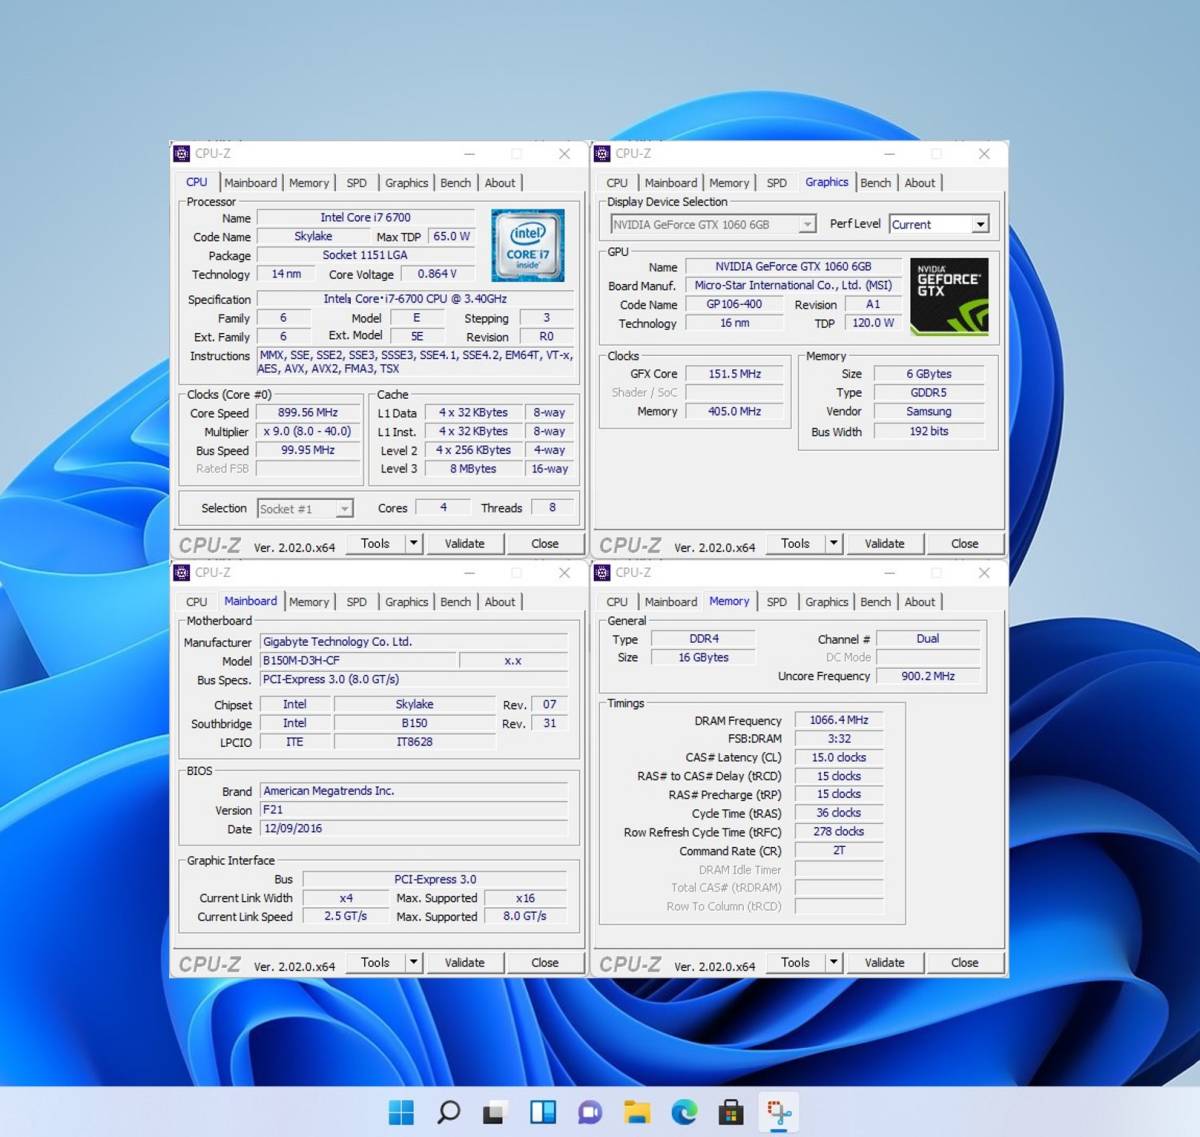Click the Core Speed value 899.56 MHz
Viewport: 1200px width, 1137px height.
[308, 413]
